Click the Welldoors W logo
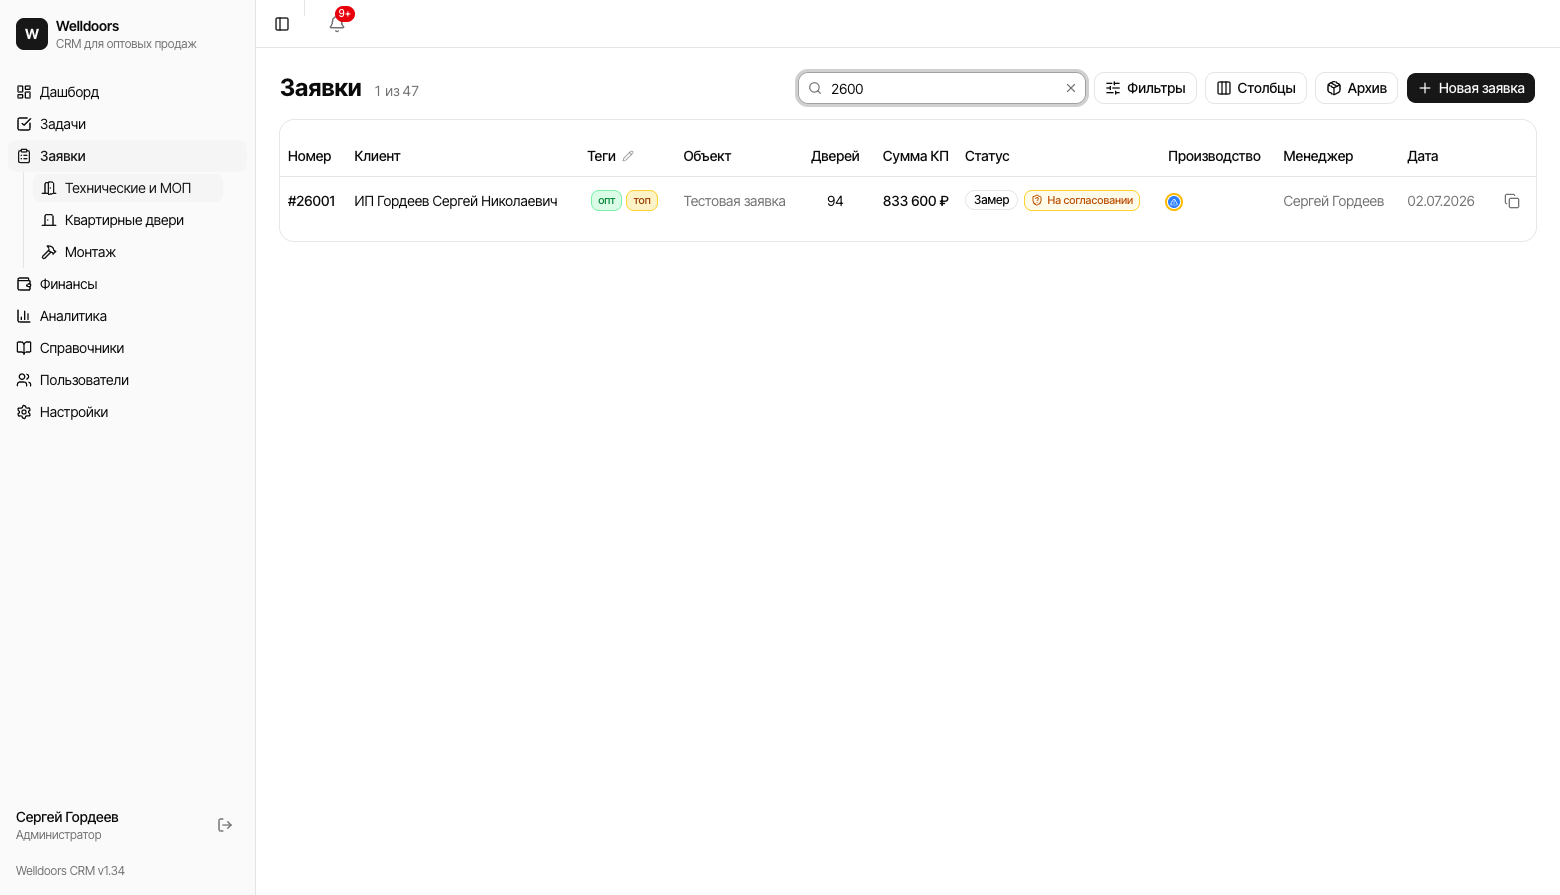 32,34
